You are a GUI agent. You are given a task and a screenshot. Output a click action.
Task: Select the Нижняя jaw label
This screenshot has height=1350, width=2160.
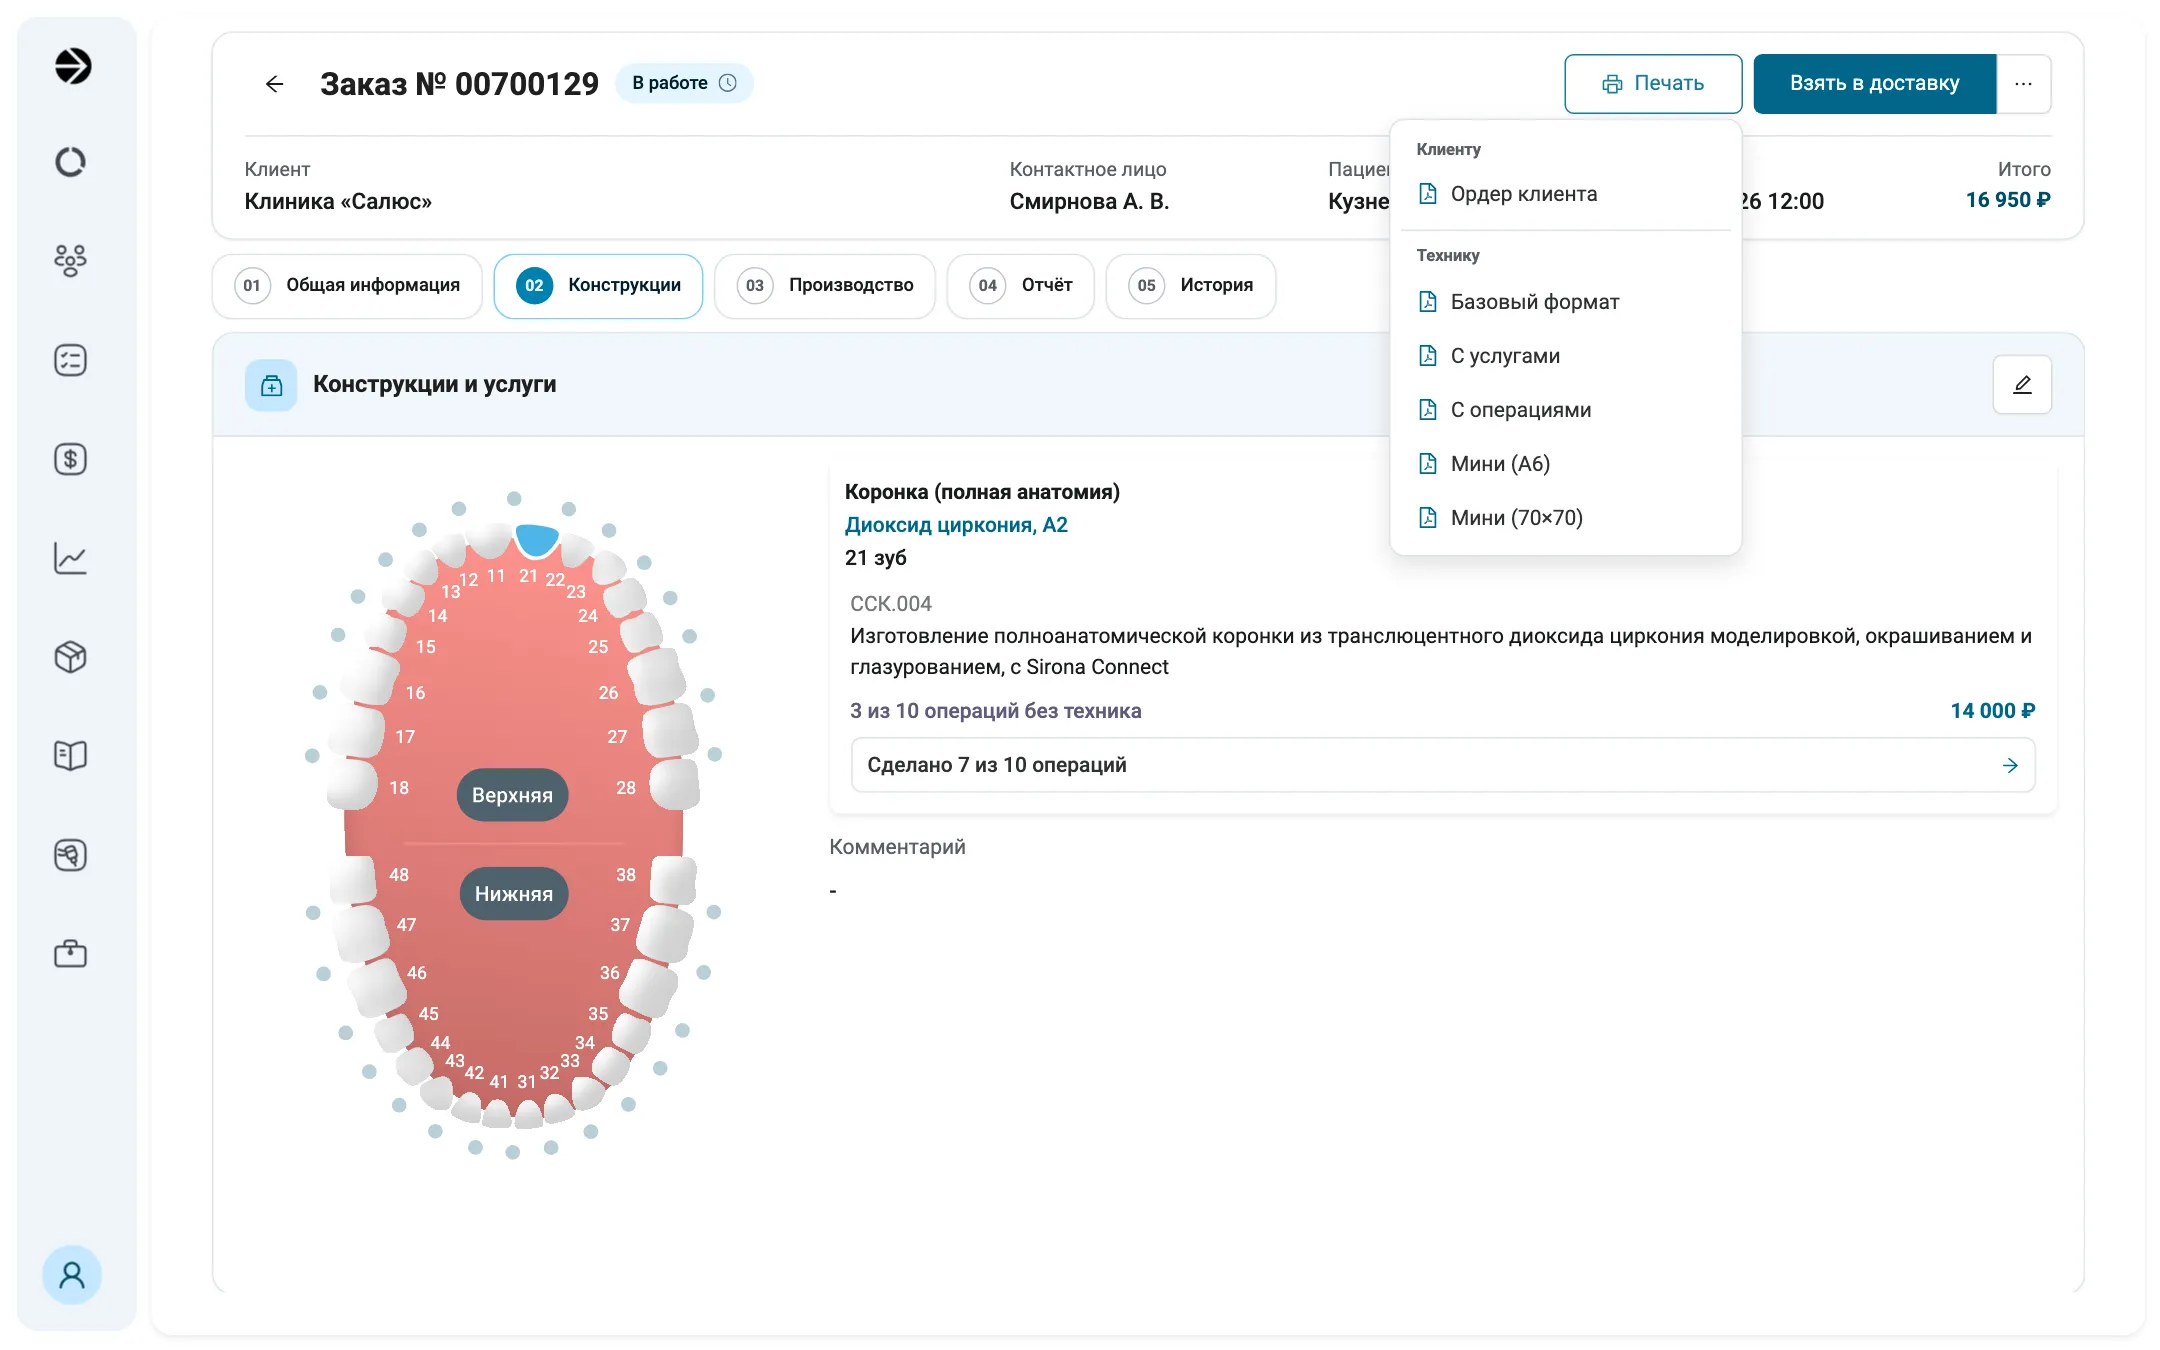coord(513,894)
